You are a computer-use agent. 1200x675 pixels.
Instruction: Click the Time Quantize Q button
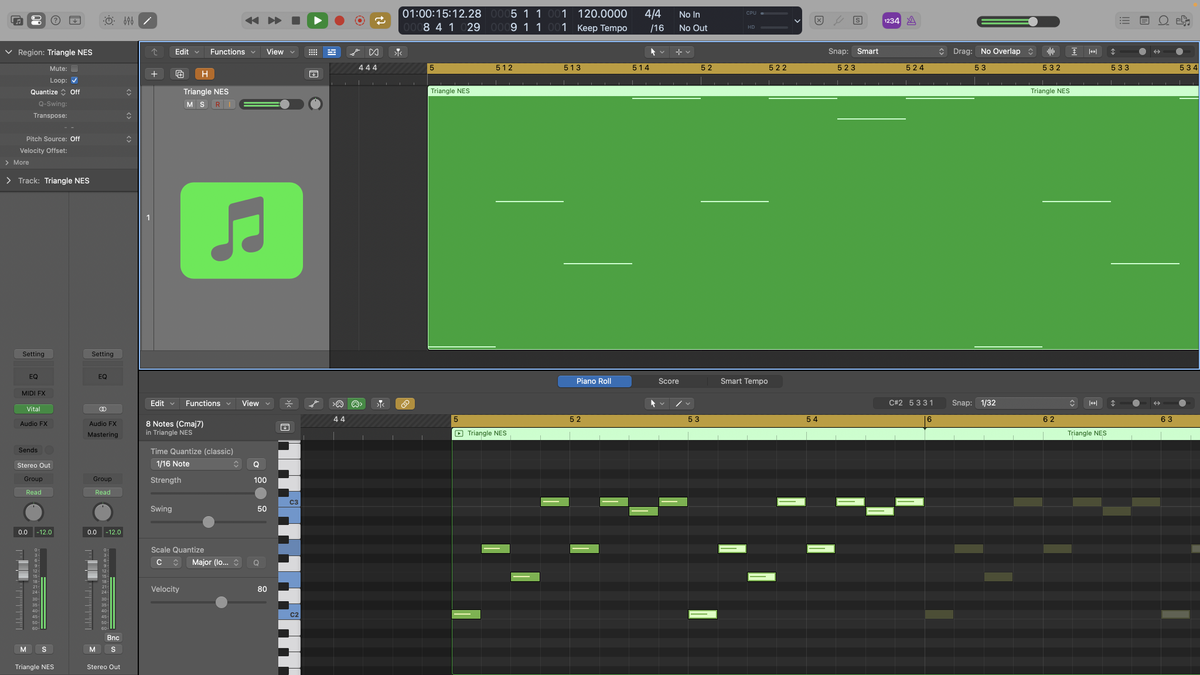256,464
